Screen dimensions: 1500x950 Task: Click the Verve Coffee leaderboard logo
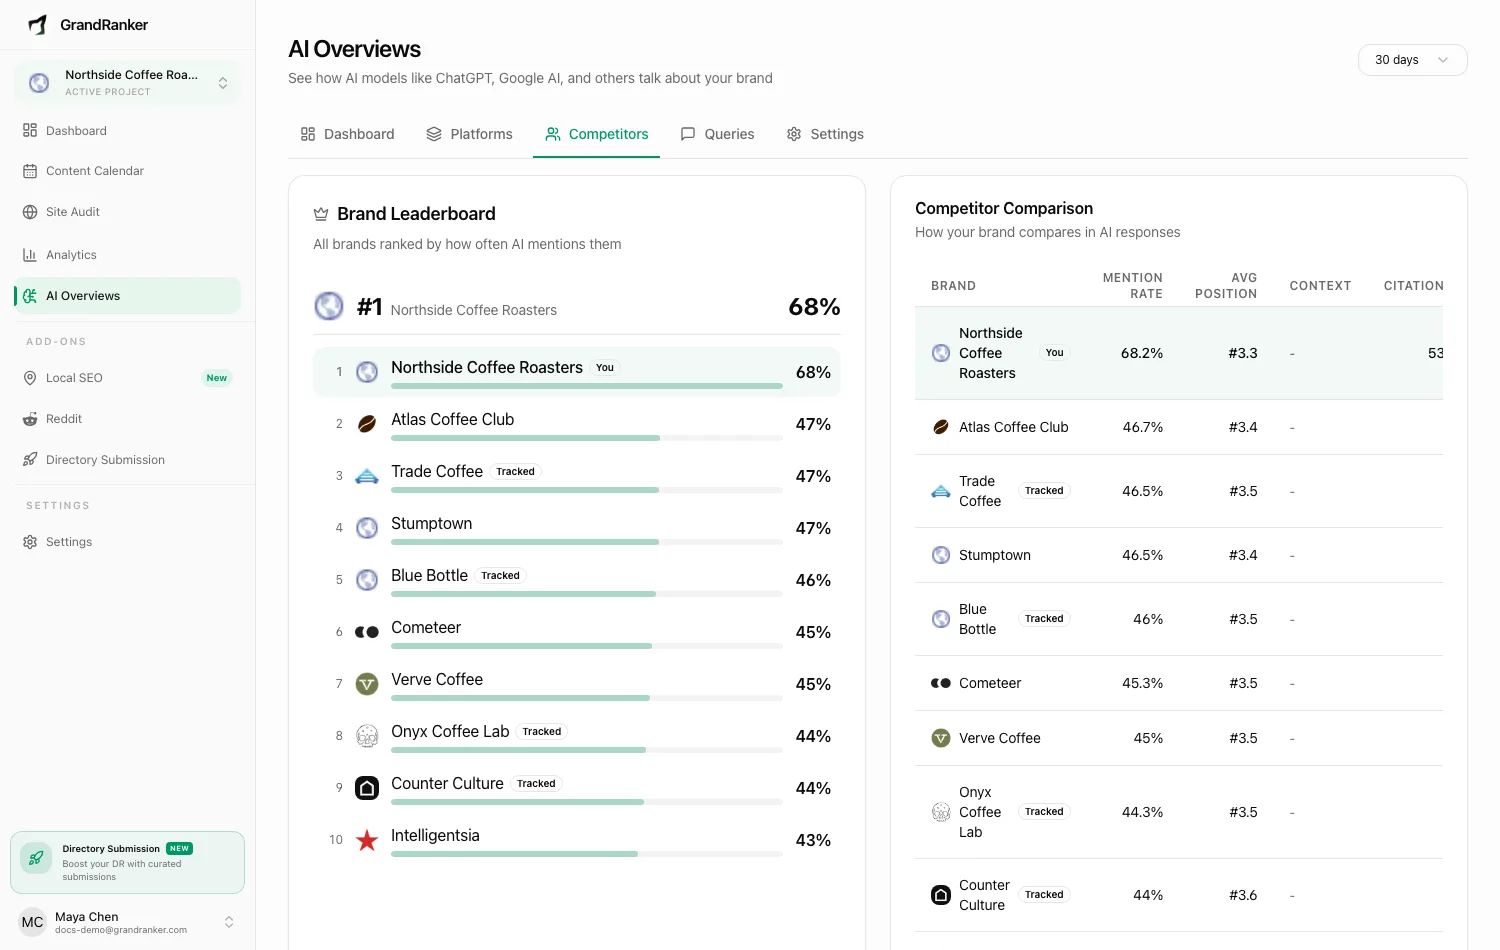[367, 684]
